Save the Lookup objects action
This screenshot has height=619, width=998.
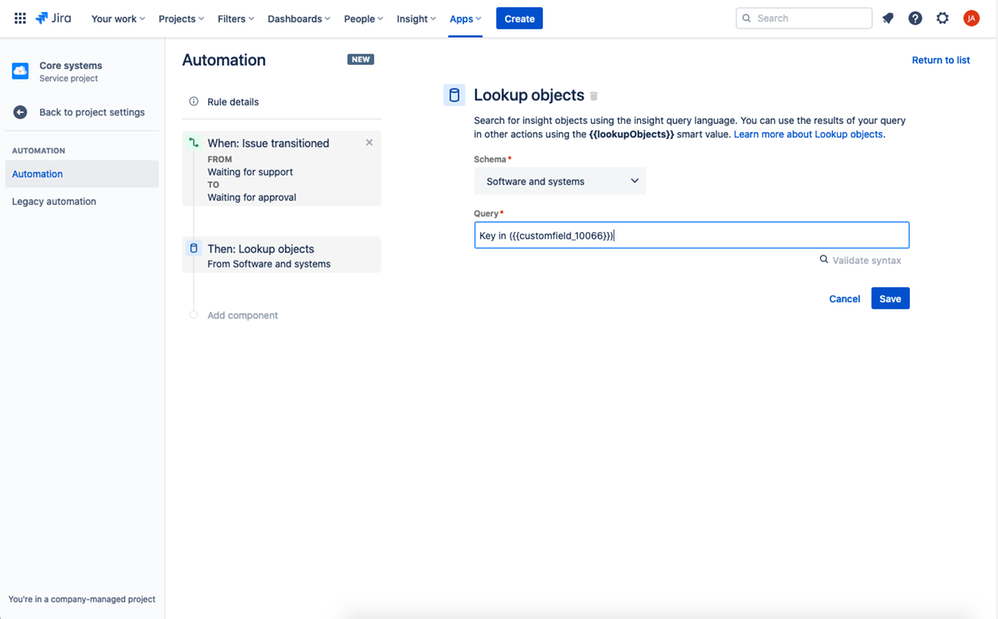point(890,298)
